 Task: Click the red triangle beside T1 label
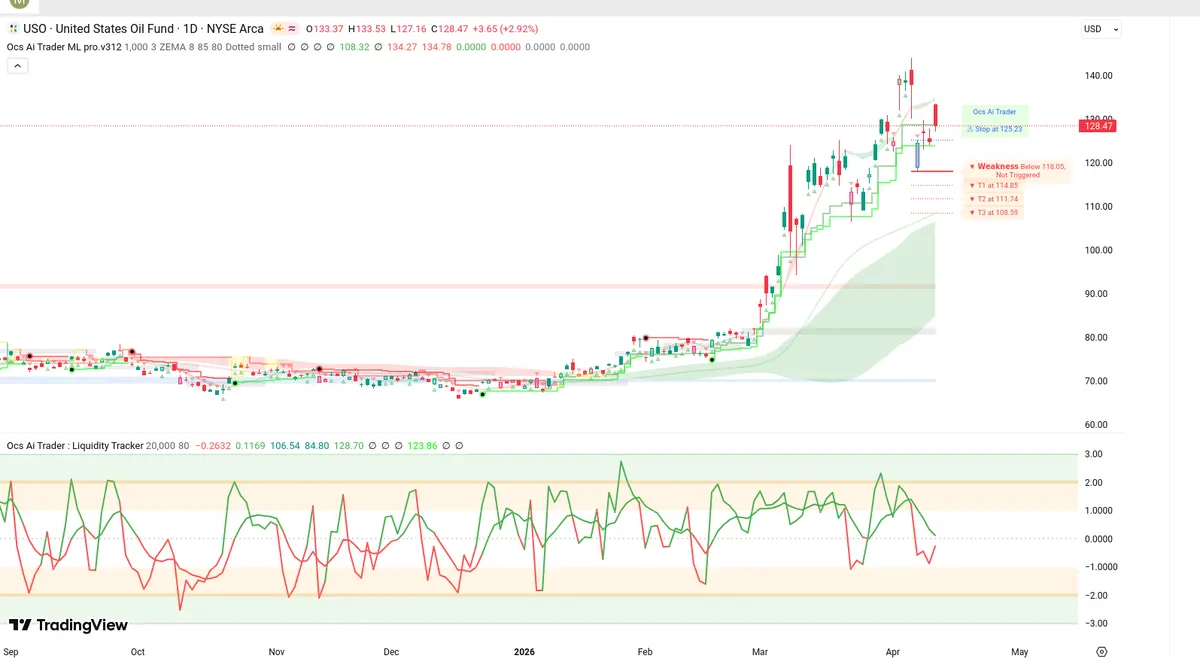(x=972, y=186)
